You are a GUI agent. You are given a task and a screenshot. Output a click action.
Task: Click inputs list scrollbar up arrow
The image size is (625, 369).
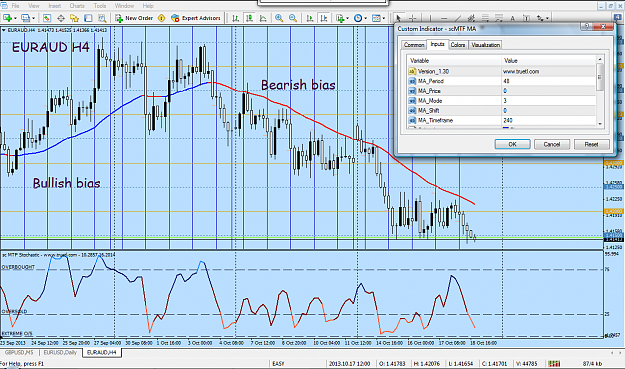(600, 59)
